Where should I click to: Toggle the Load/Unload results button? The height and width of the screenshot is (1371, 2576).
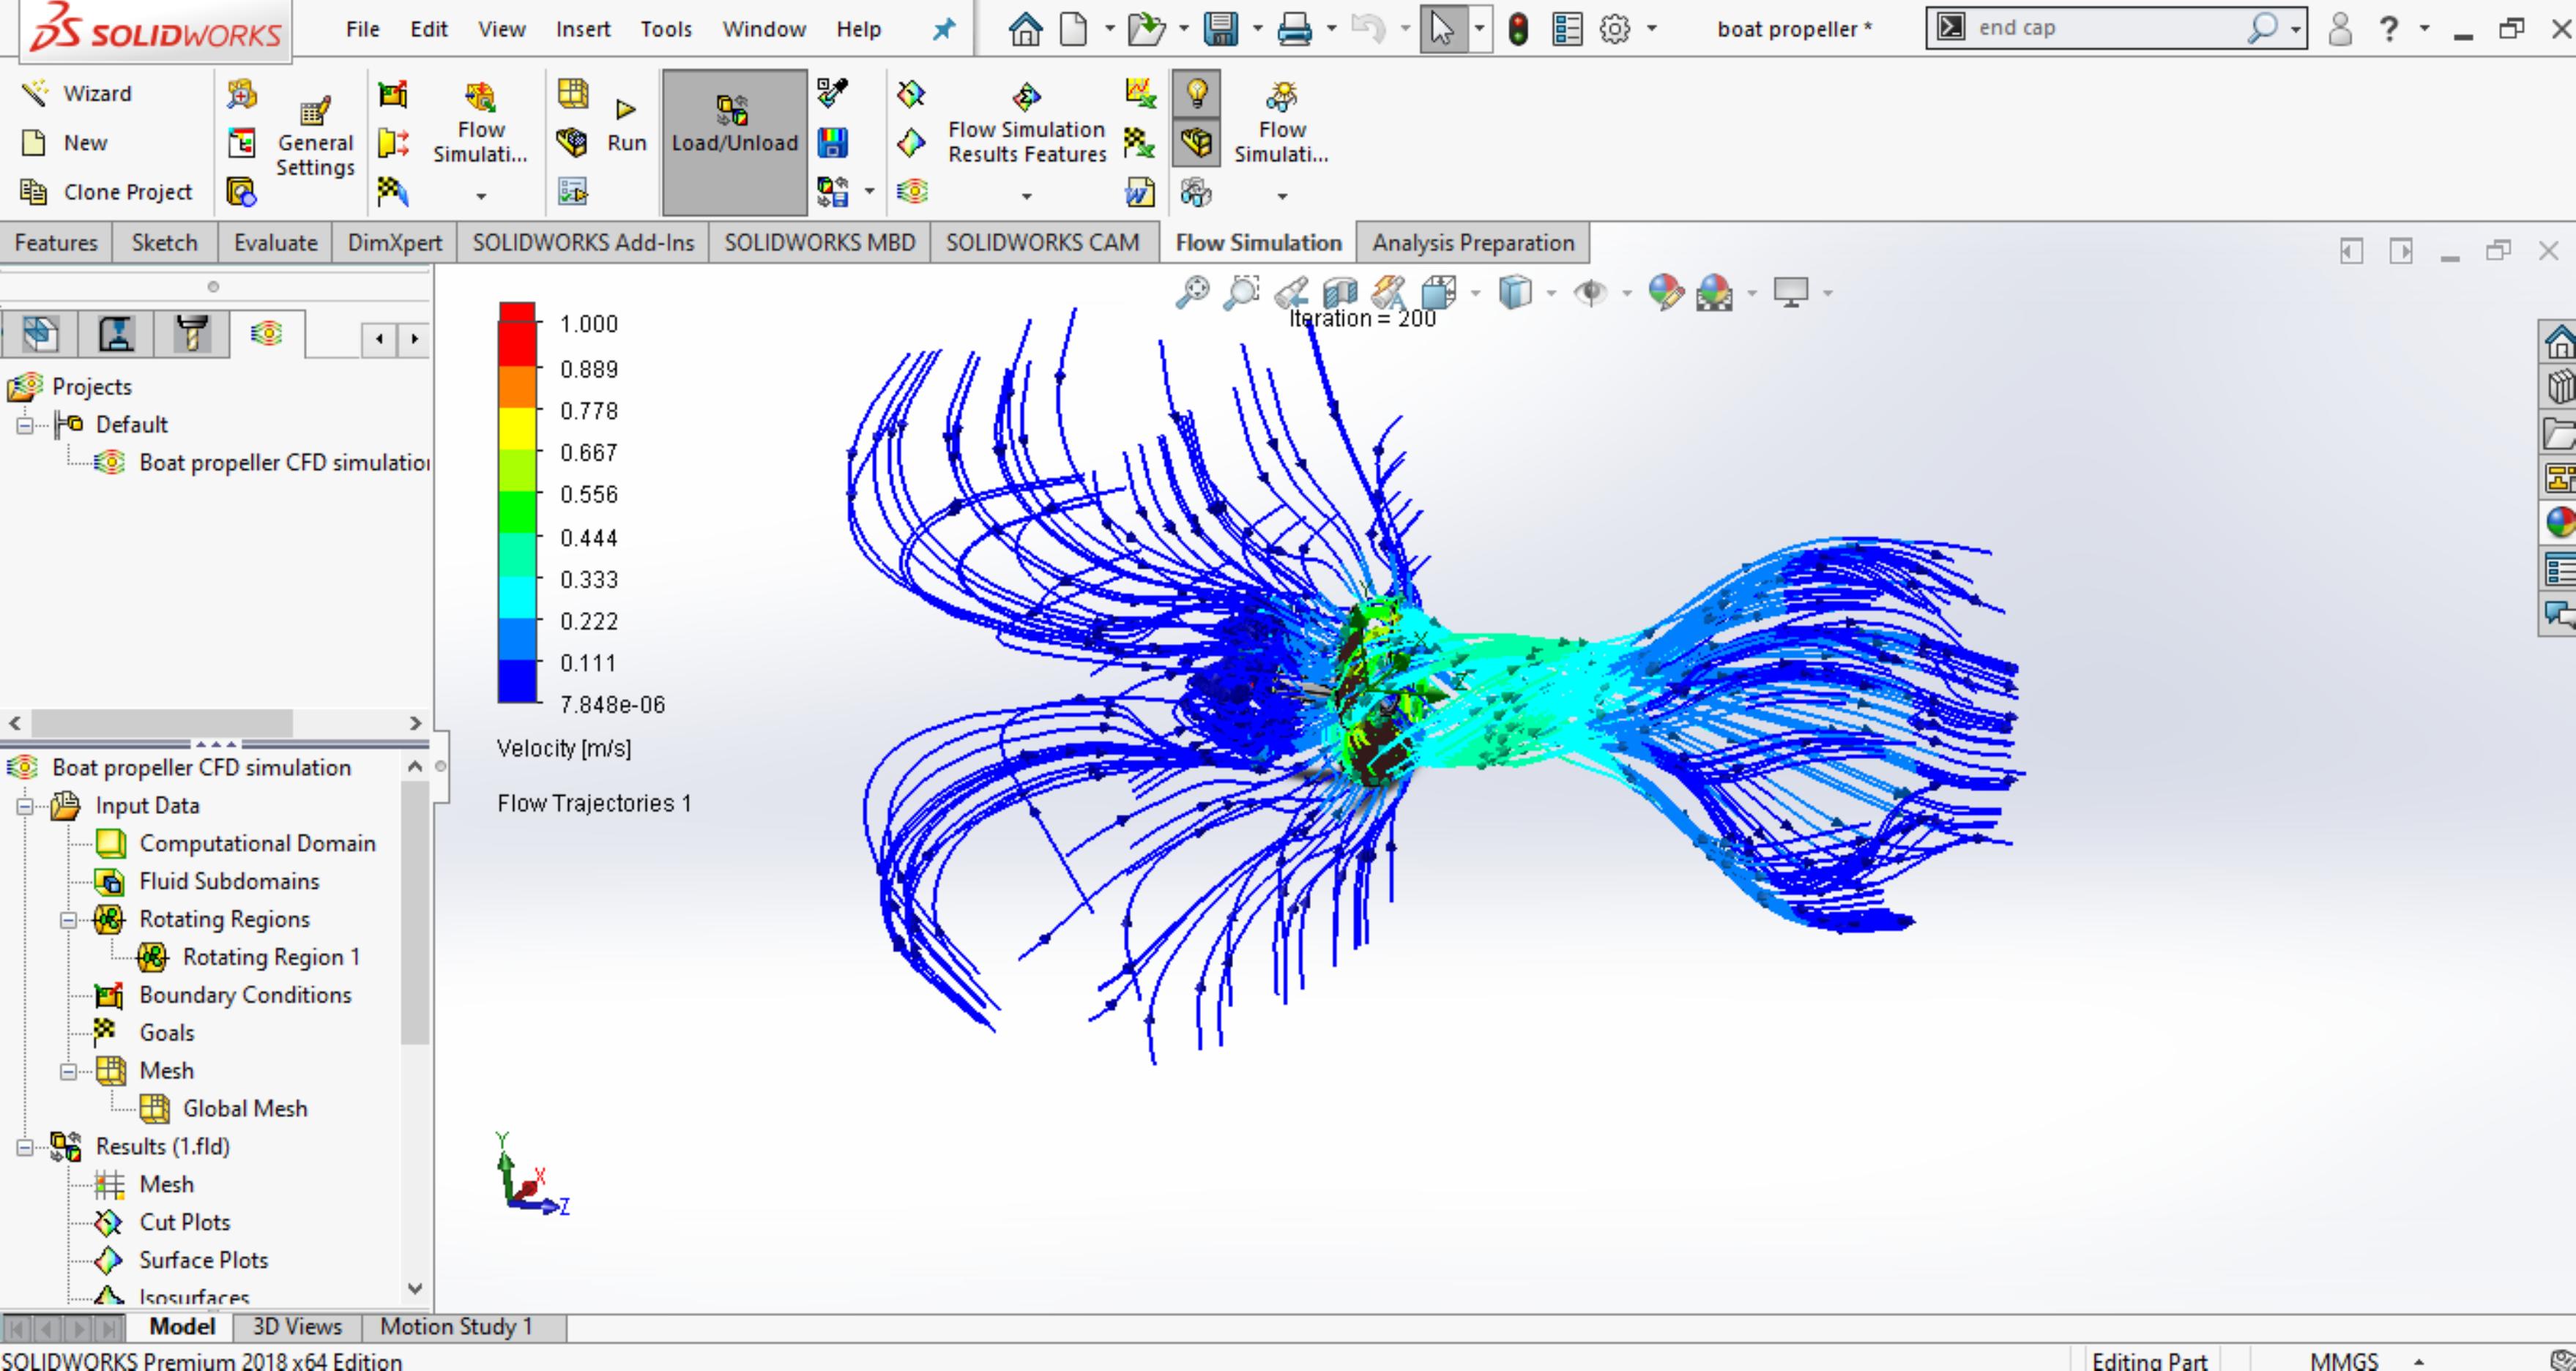point(734,142)
